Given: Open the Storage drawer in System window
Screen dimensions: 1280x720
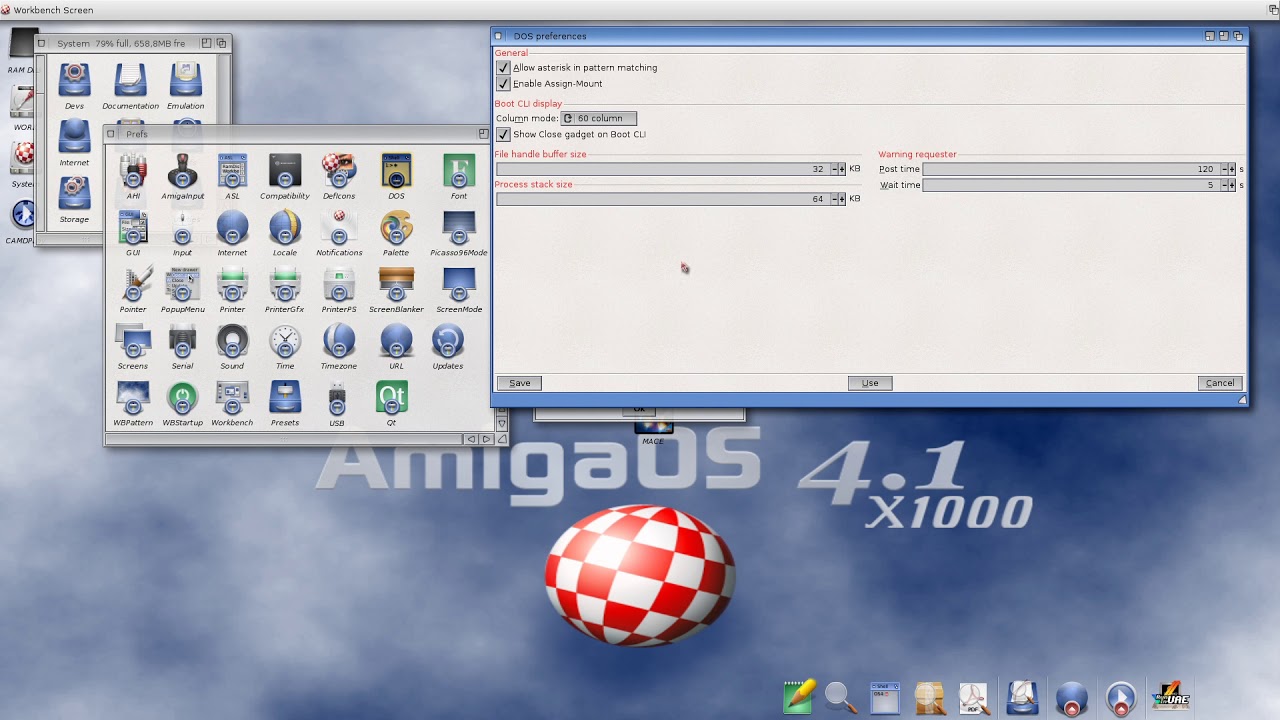Looking at the screenshot, I should point(74,194).
